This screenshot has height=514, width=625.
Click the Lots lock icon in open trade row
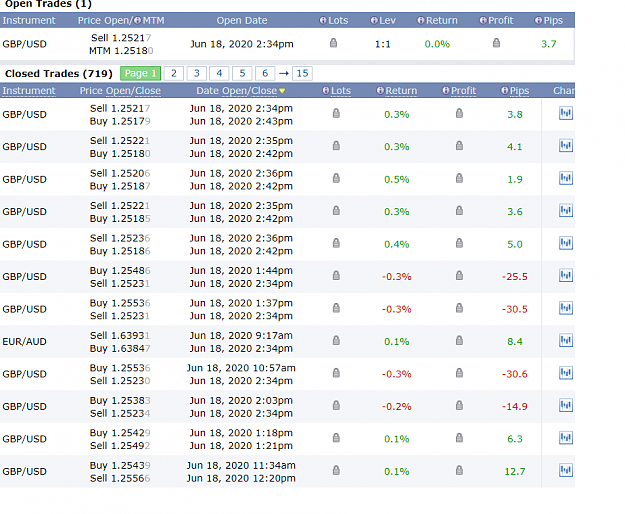coord(334,43)
